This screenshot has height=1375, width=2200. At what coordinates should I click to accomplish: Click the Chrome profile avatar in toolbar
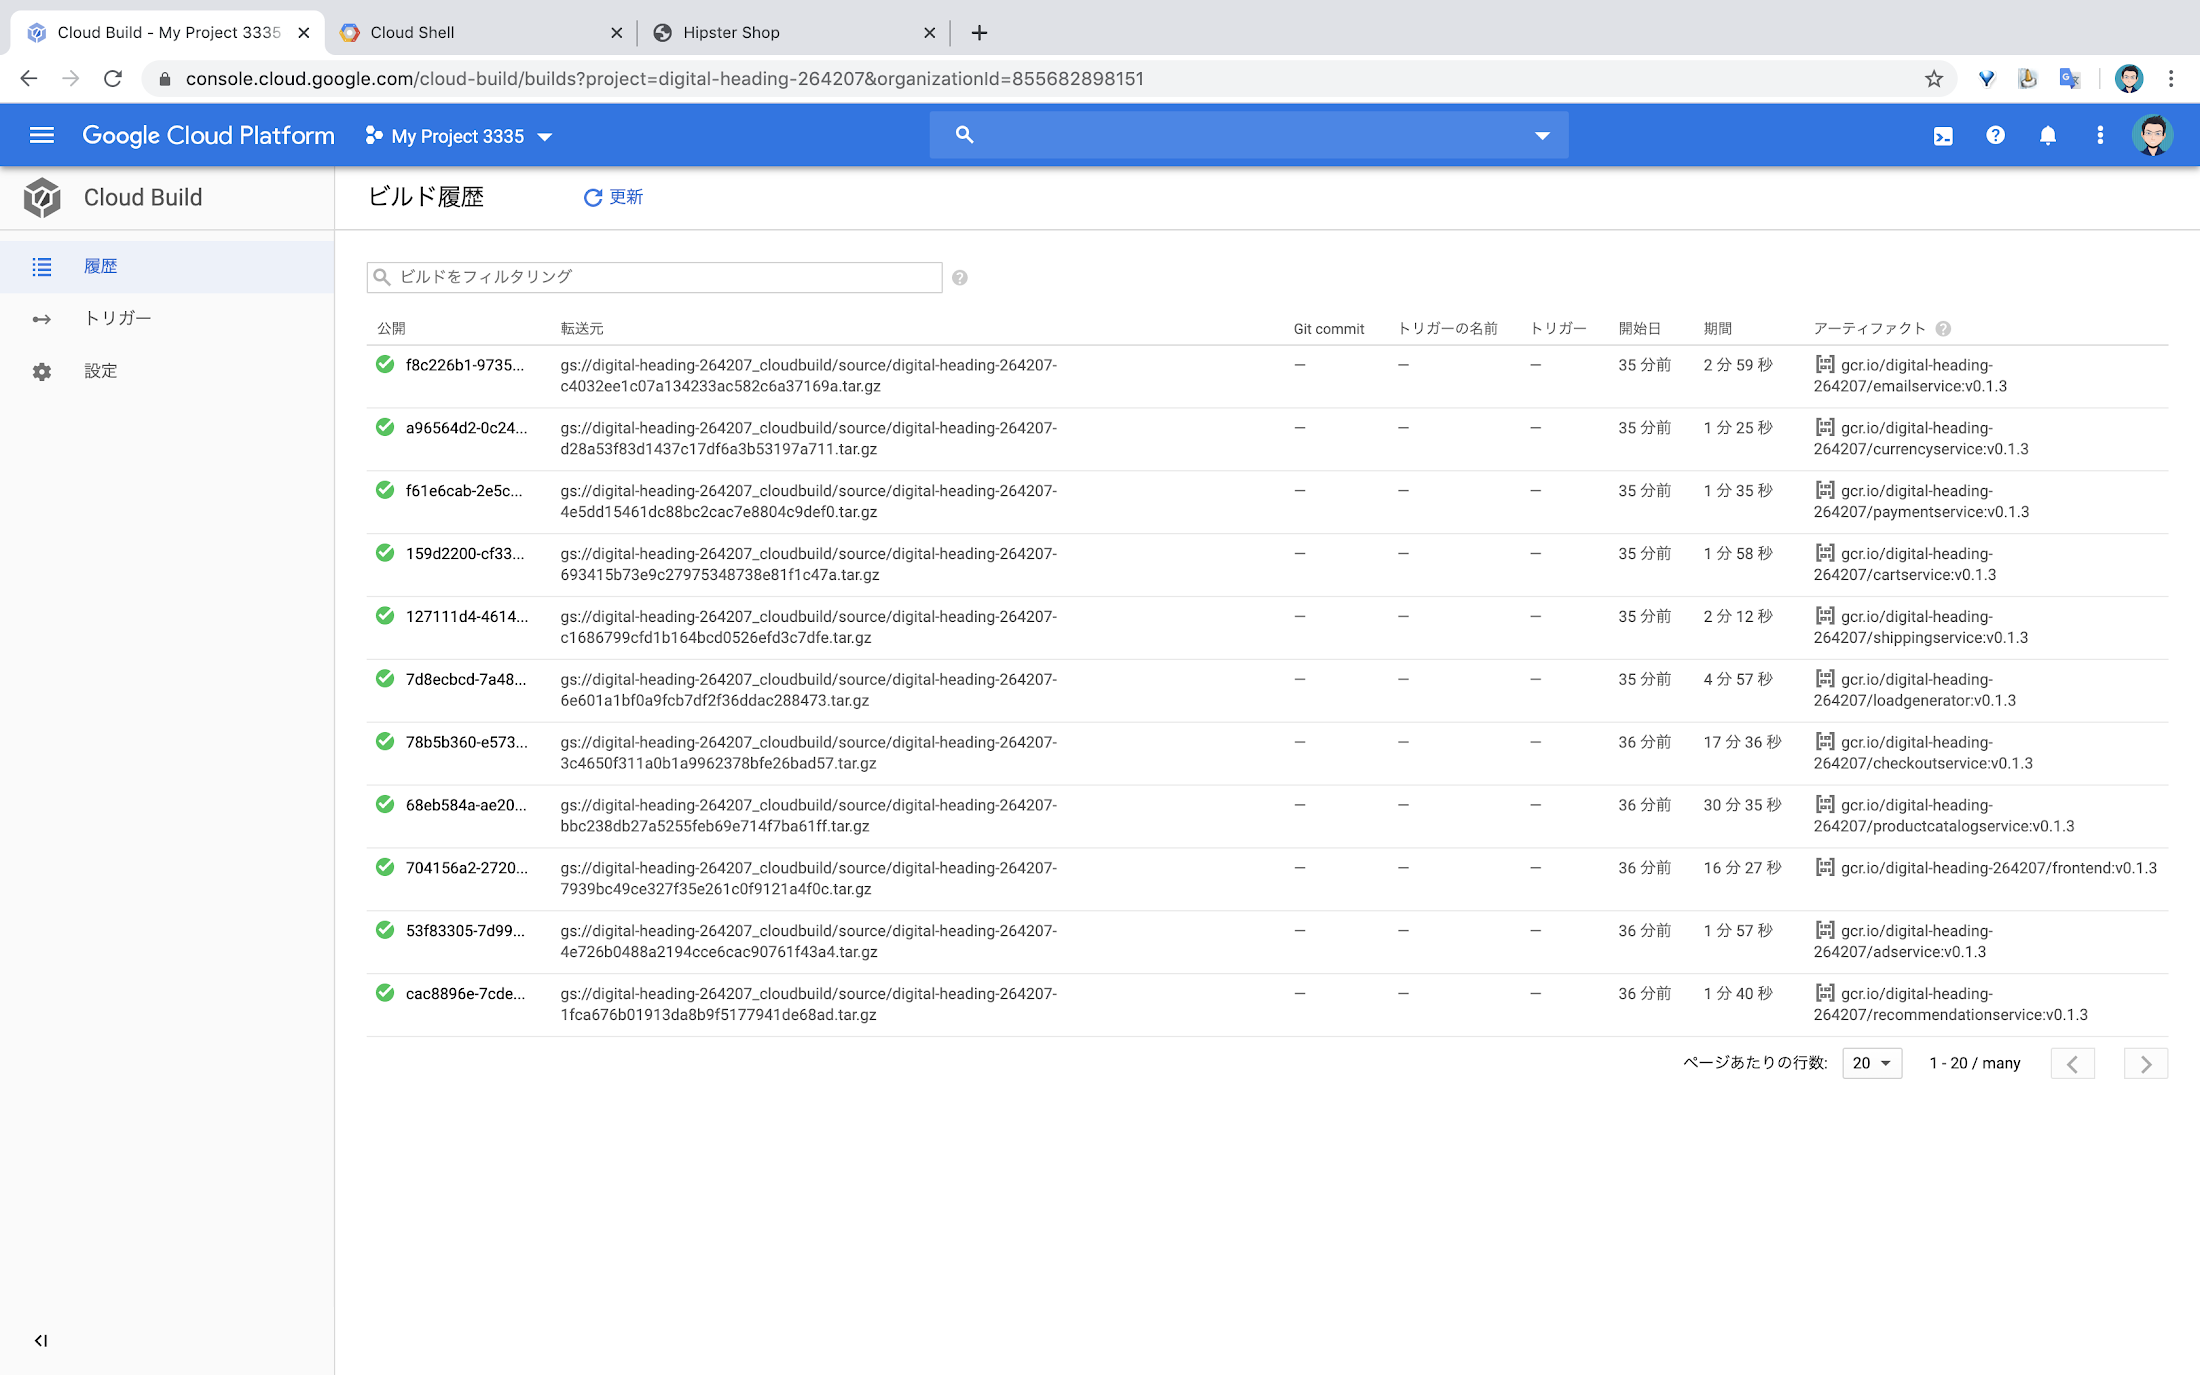[2129, 79]
